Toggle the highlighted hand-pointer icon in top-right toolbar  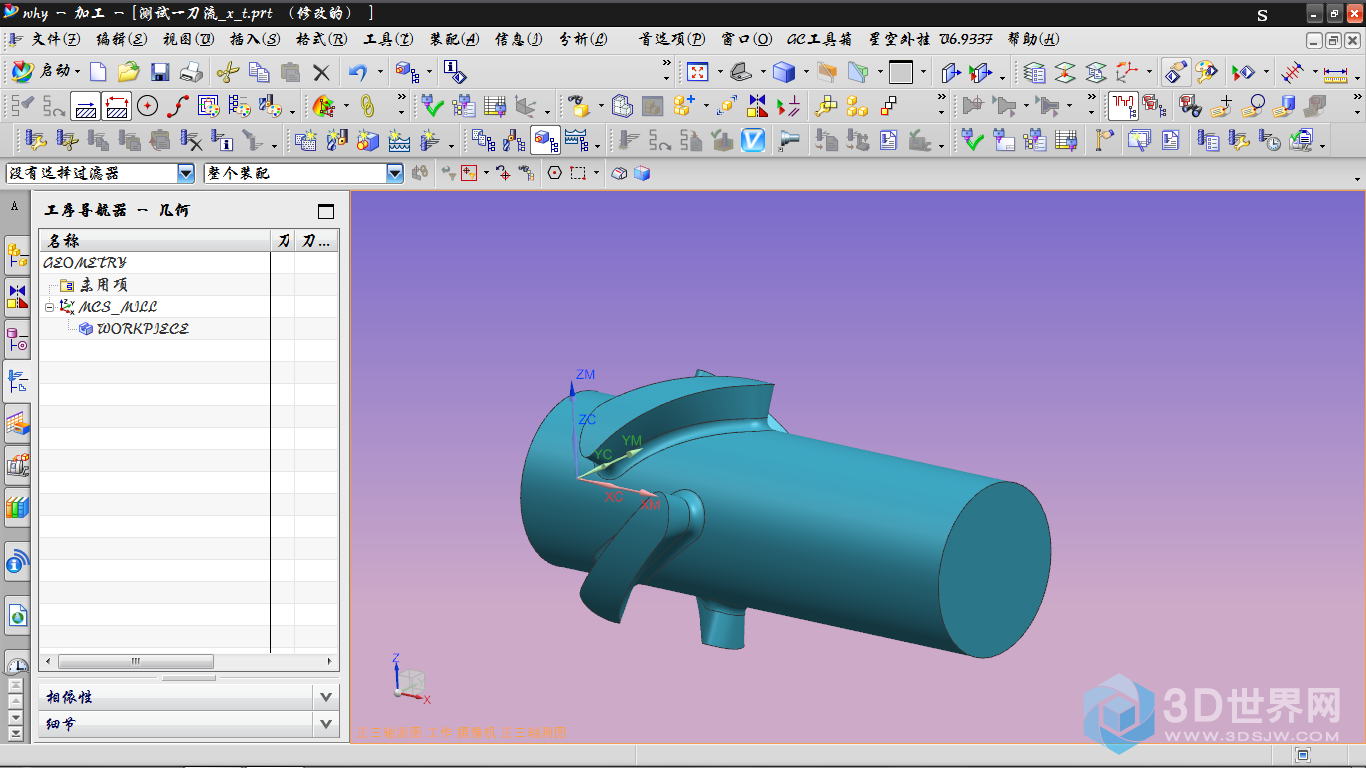coord(1176,72)
